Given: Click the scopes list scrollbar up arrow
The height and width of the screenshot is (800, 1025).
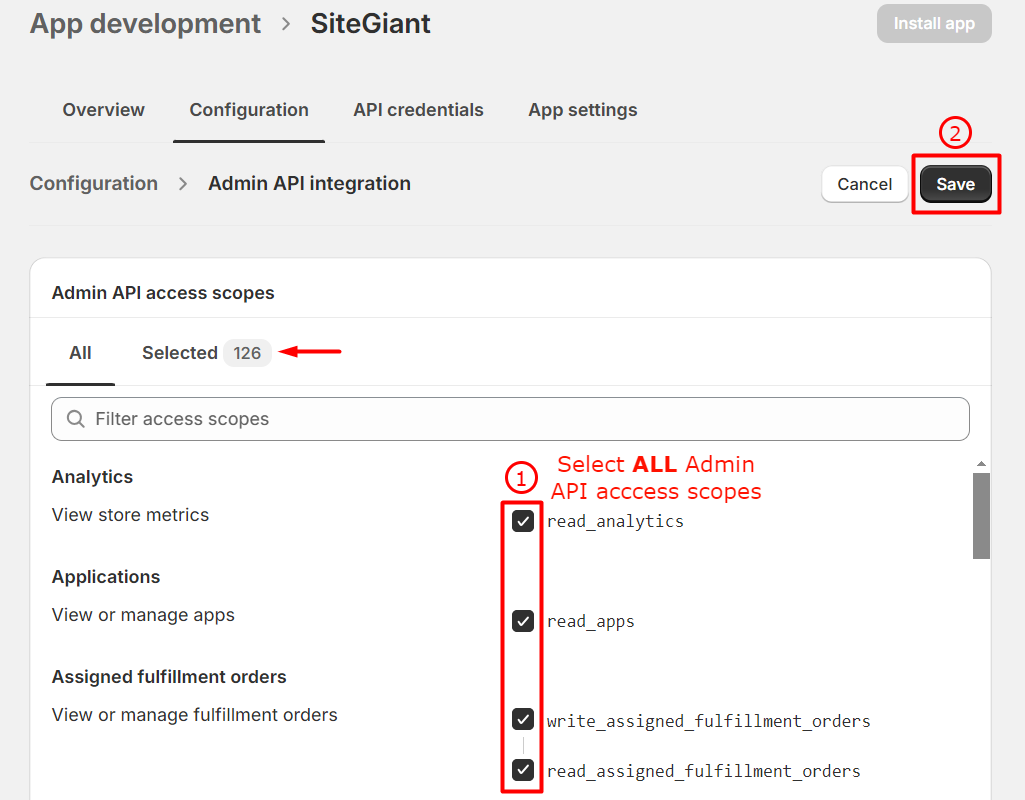Looking at the screenshot, I should click(x=981, y=464).
